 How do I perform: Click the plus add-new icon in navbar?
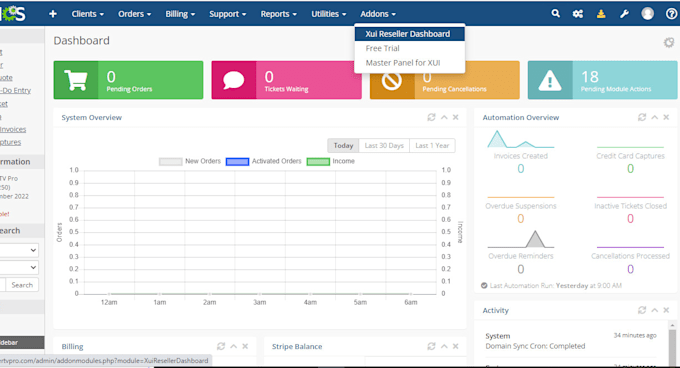point(53,14)
